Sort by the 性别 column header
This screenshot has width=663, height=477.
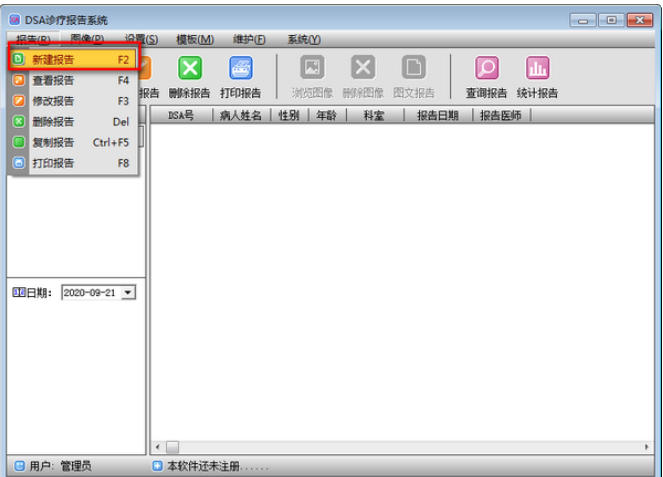click(289, 115)
